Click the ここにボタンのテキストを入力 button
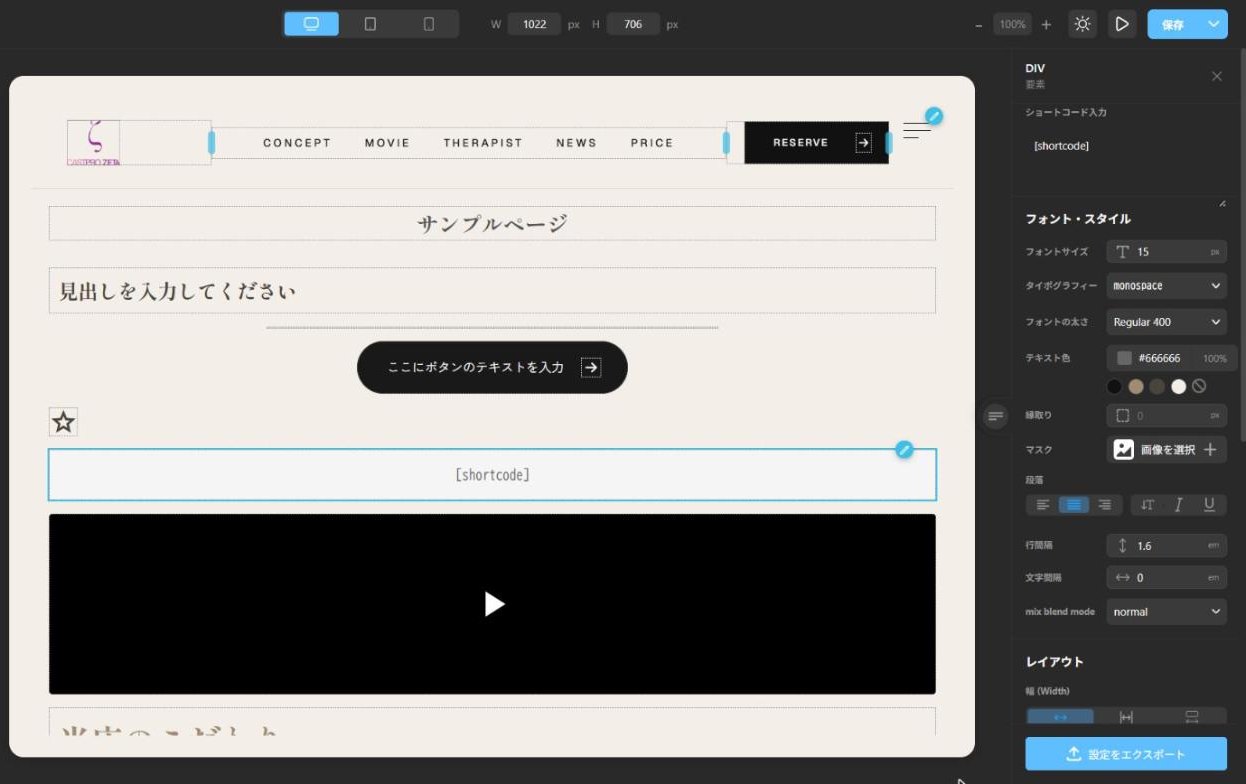 (x=492, y=367)
